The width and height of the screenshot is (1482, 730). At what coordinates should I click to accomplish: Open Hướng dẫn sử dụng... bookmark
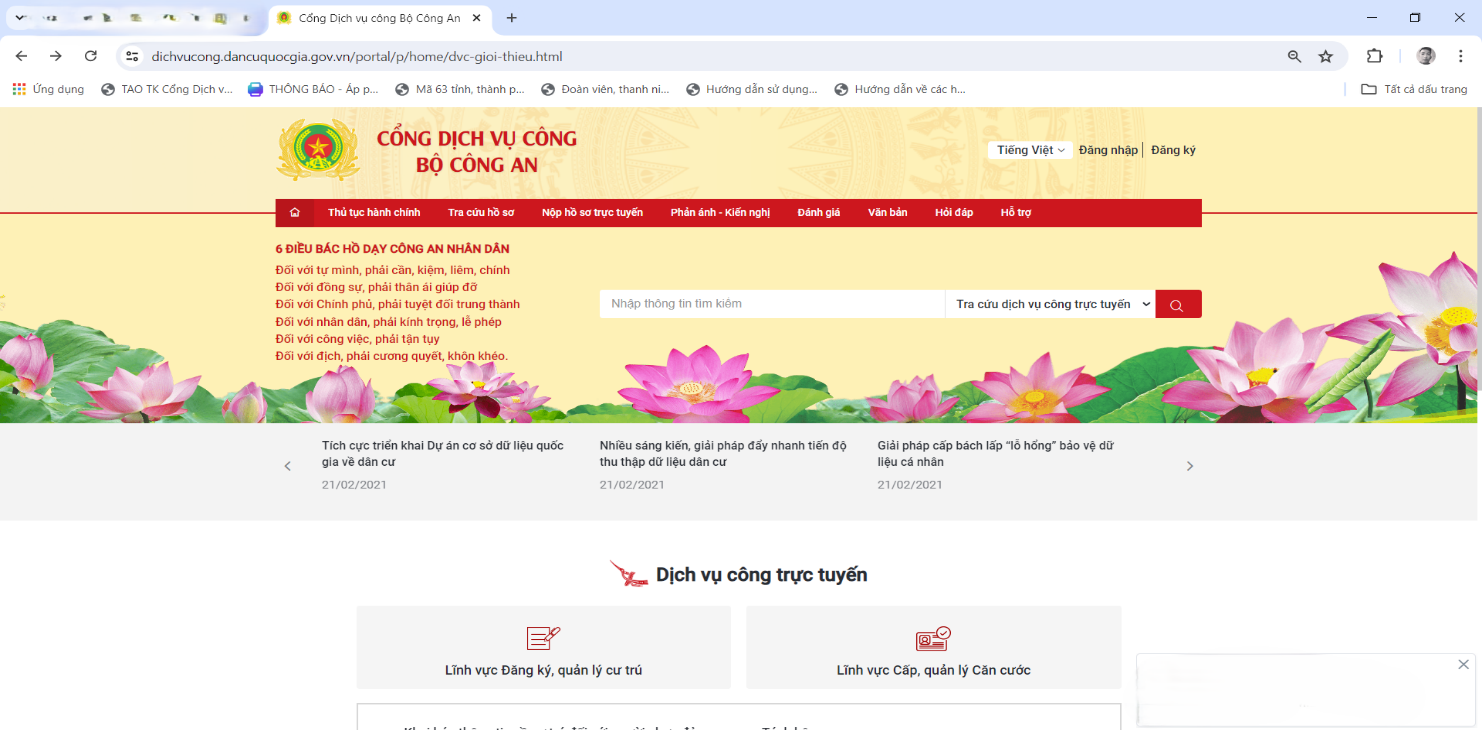click(x=752, y=89)
